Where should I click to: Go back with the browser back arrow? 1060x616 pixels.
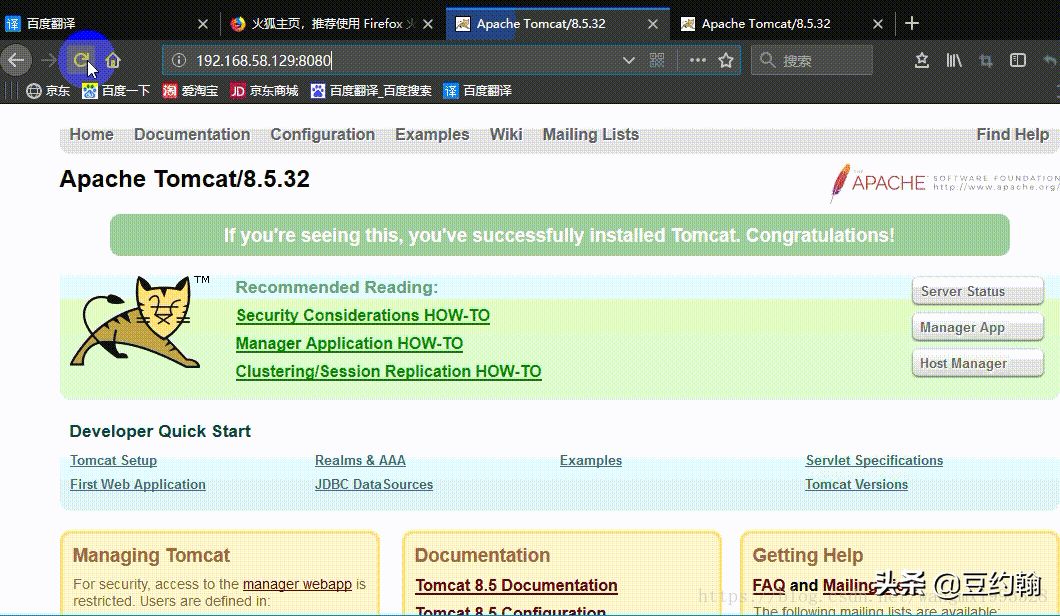16,60
